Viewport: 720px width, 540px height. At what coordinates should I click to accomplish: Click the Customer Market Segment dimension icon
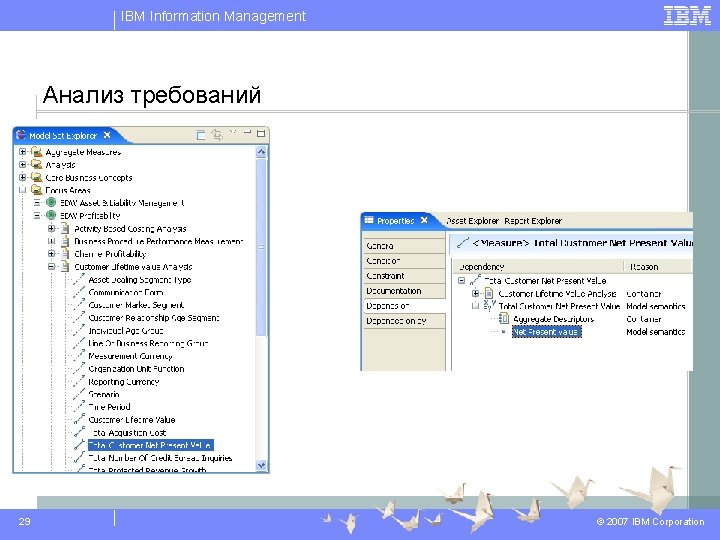(x=79, y=304)
